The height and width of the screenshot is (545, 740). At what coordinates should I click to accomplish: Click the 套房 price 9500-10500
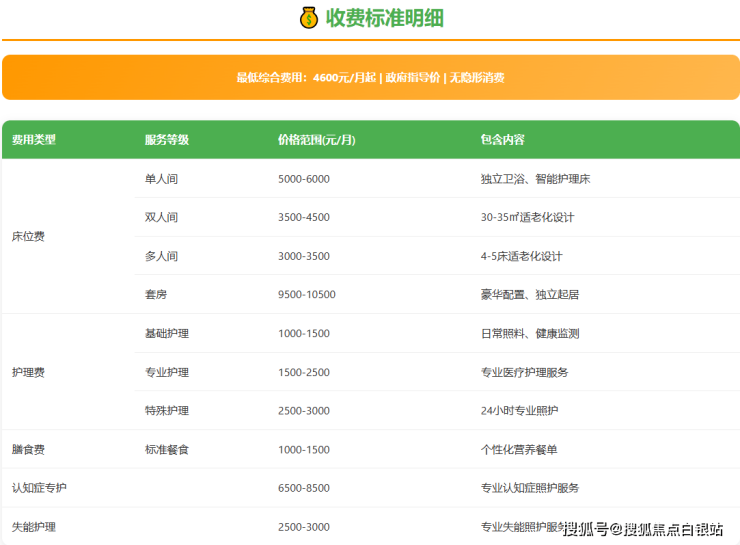pos(306,295)
